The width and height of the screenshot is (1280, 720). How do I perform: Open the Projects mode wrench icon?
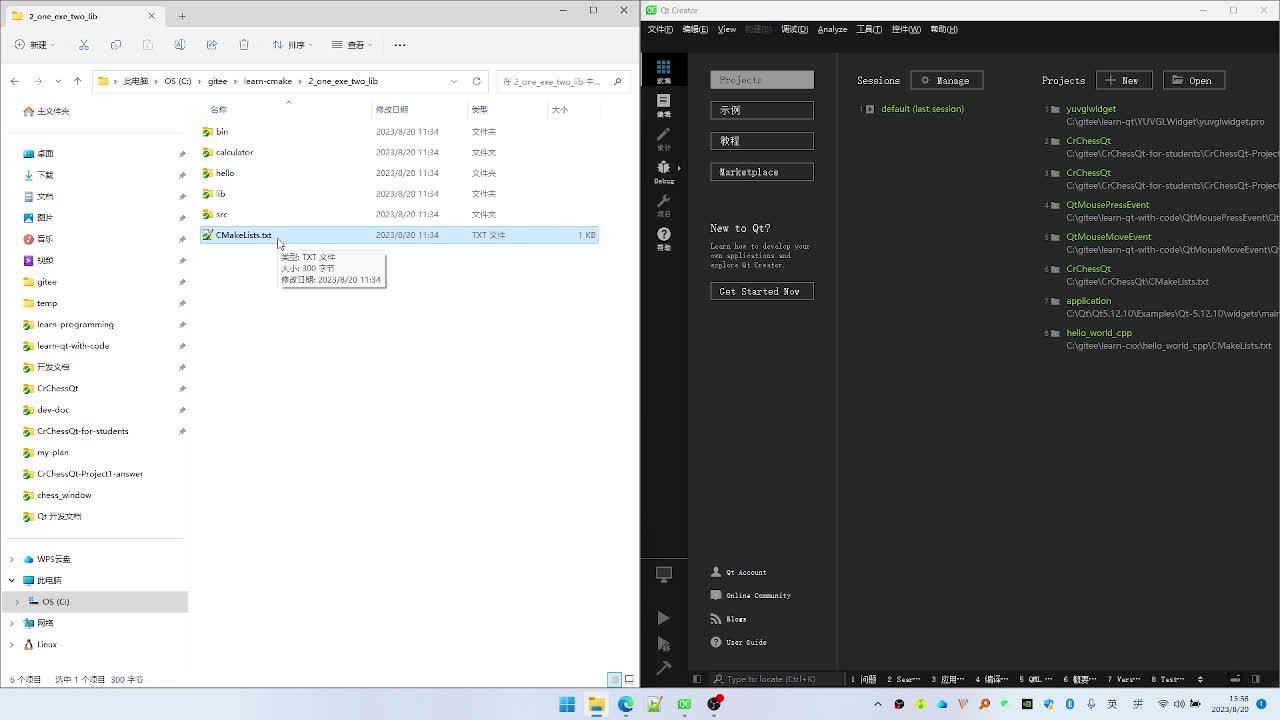663,200
